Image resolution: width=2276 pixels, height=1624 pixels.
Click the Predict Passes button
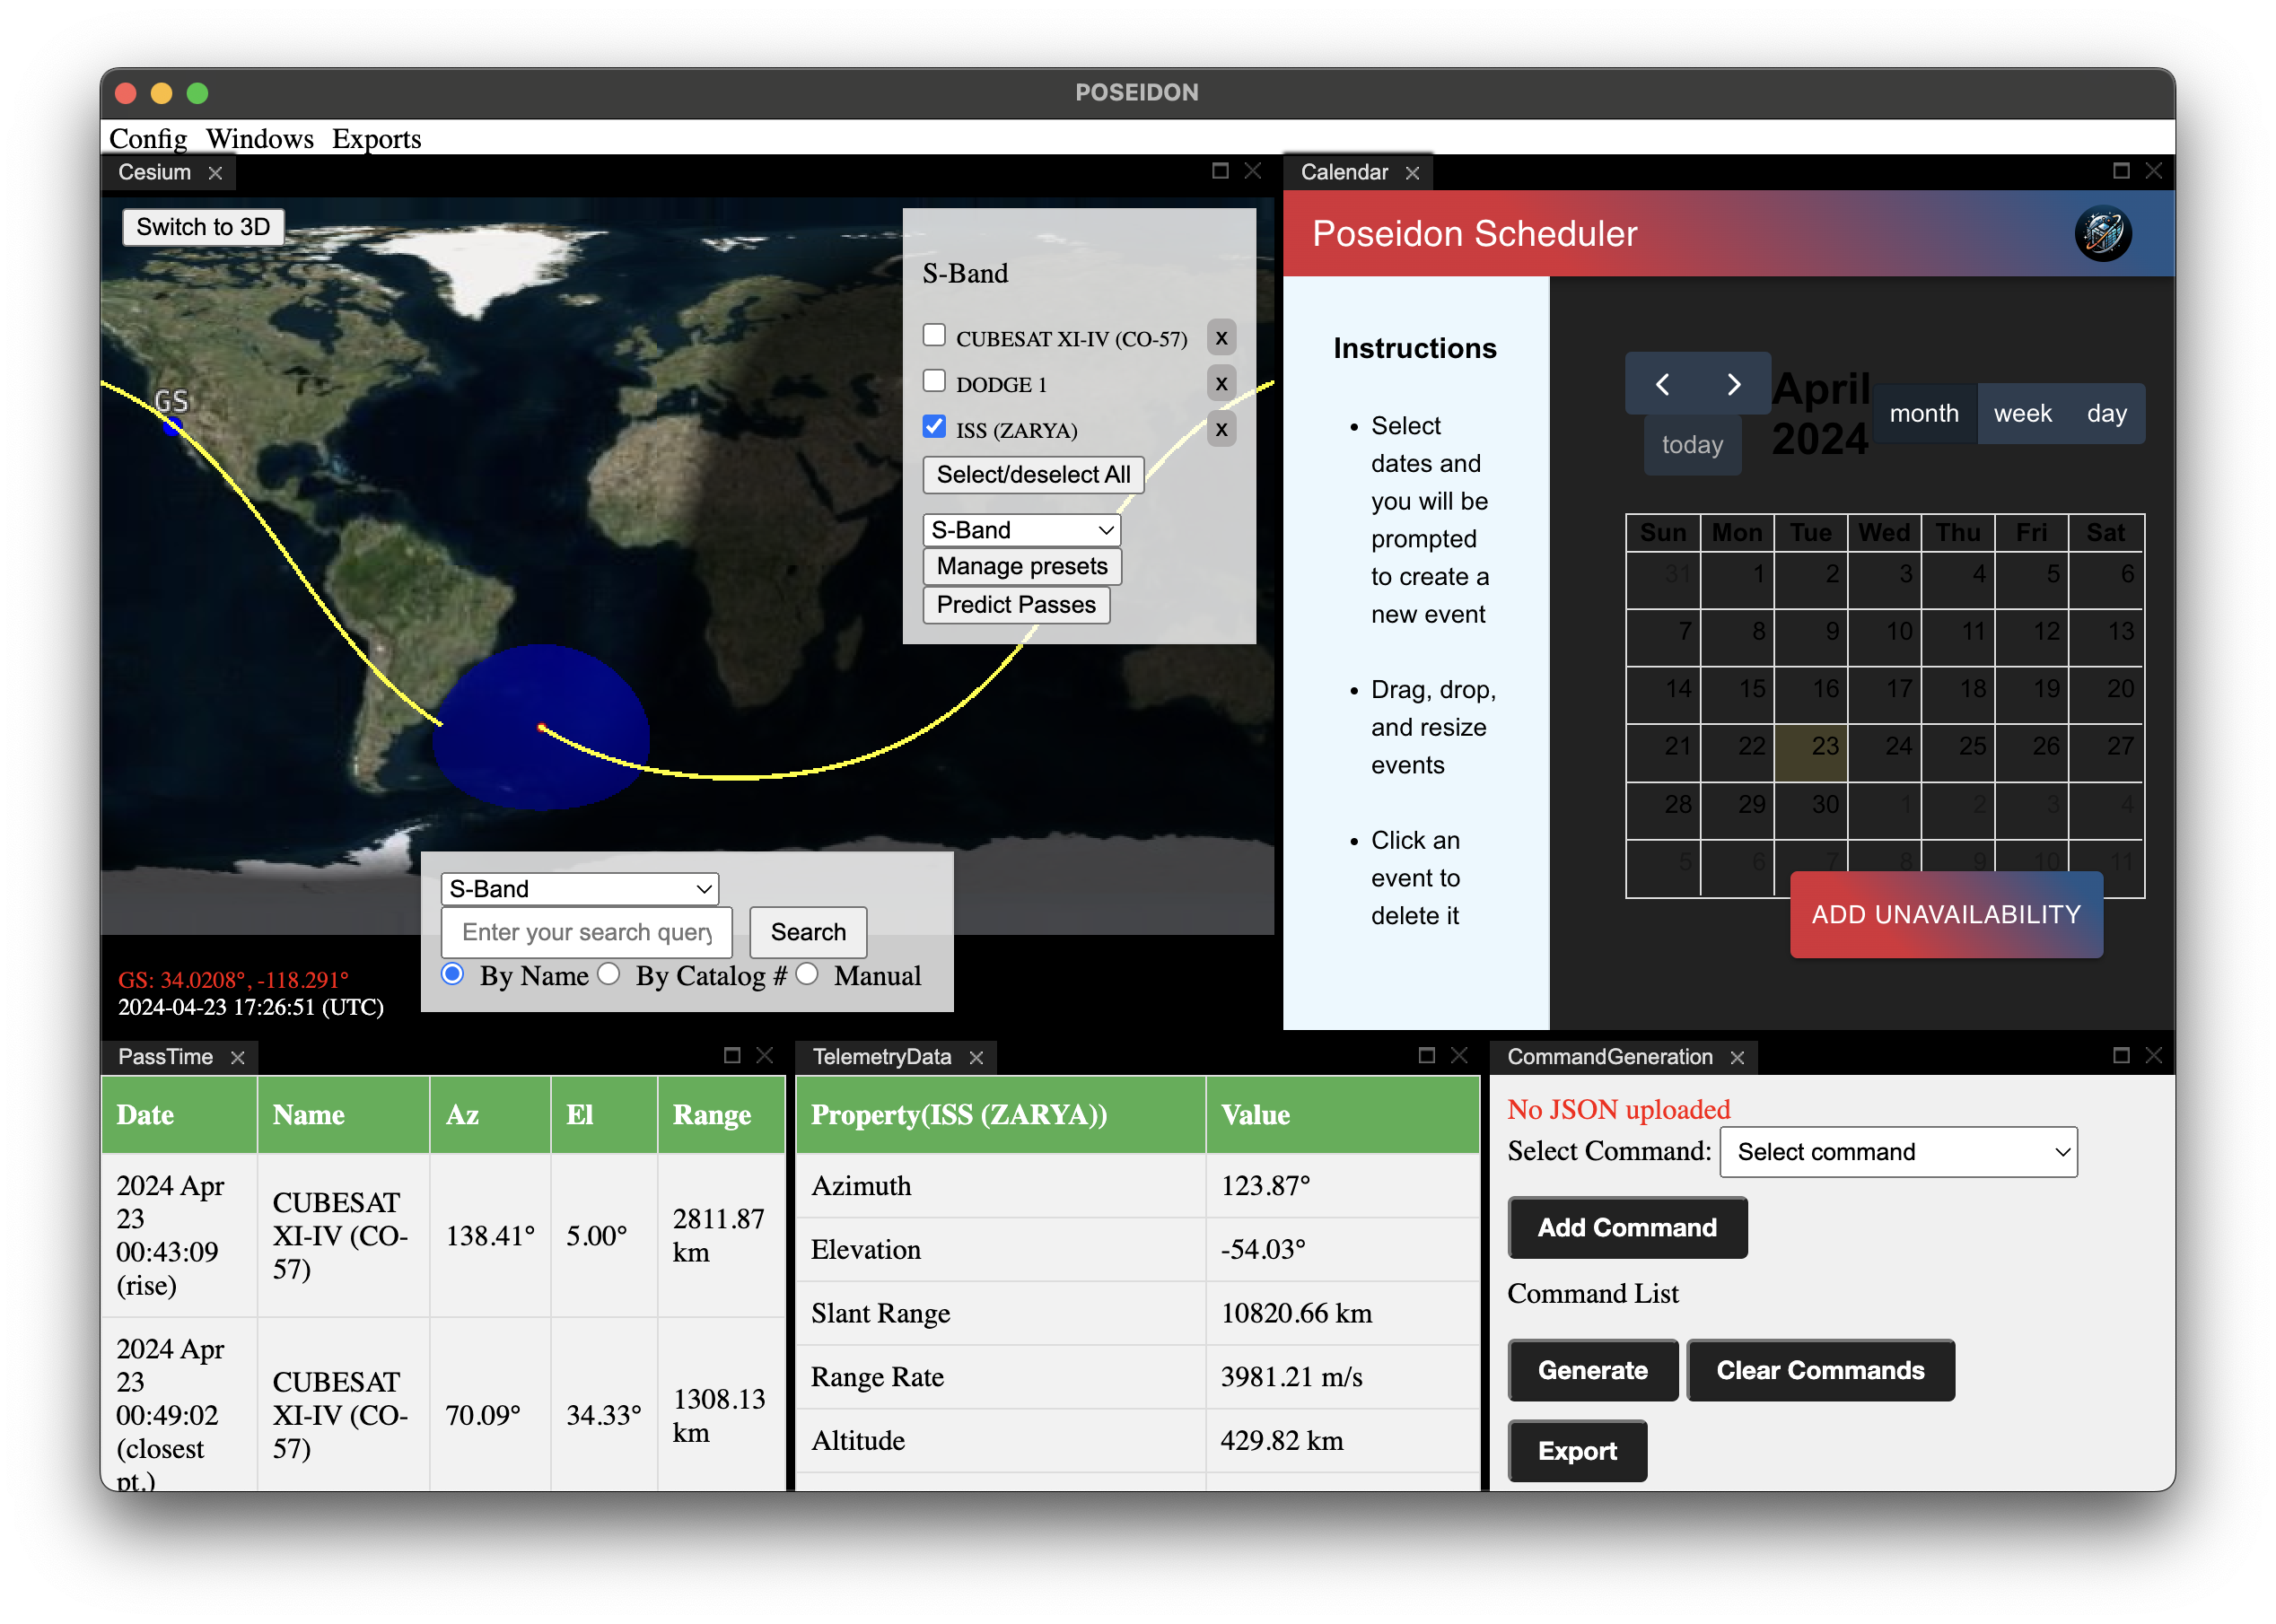1016,605
